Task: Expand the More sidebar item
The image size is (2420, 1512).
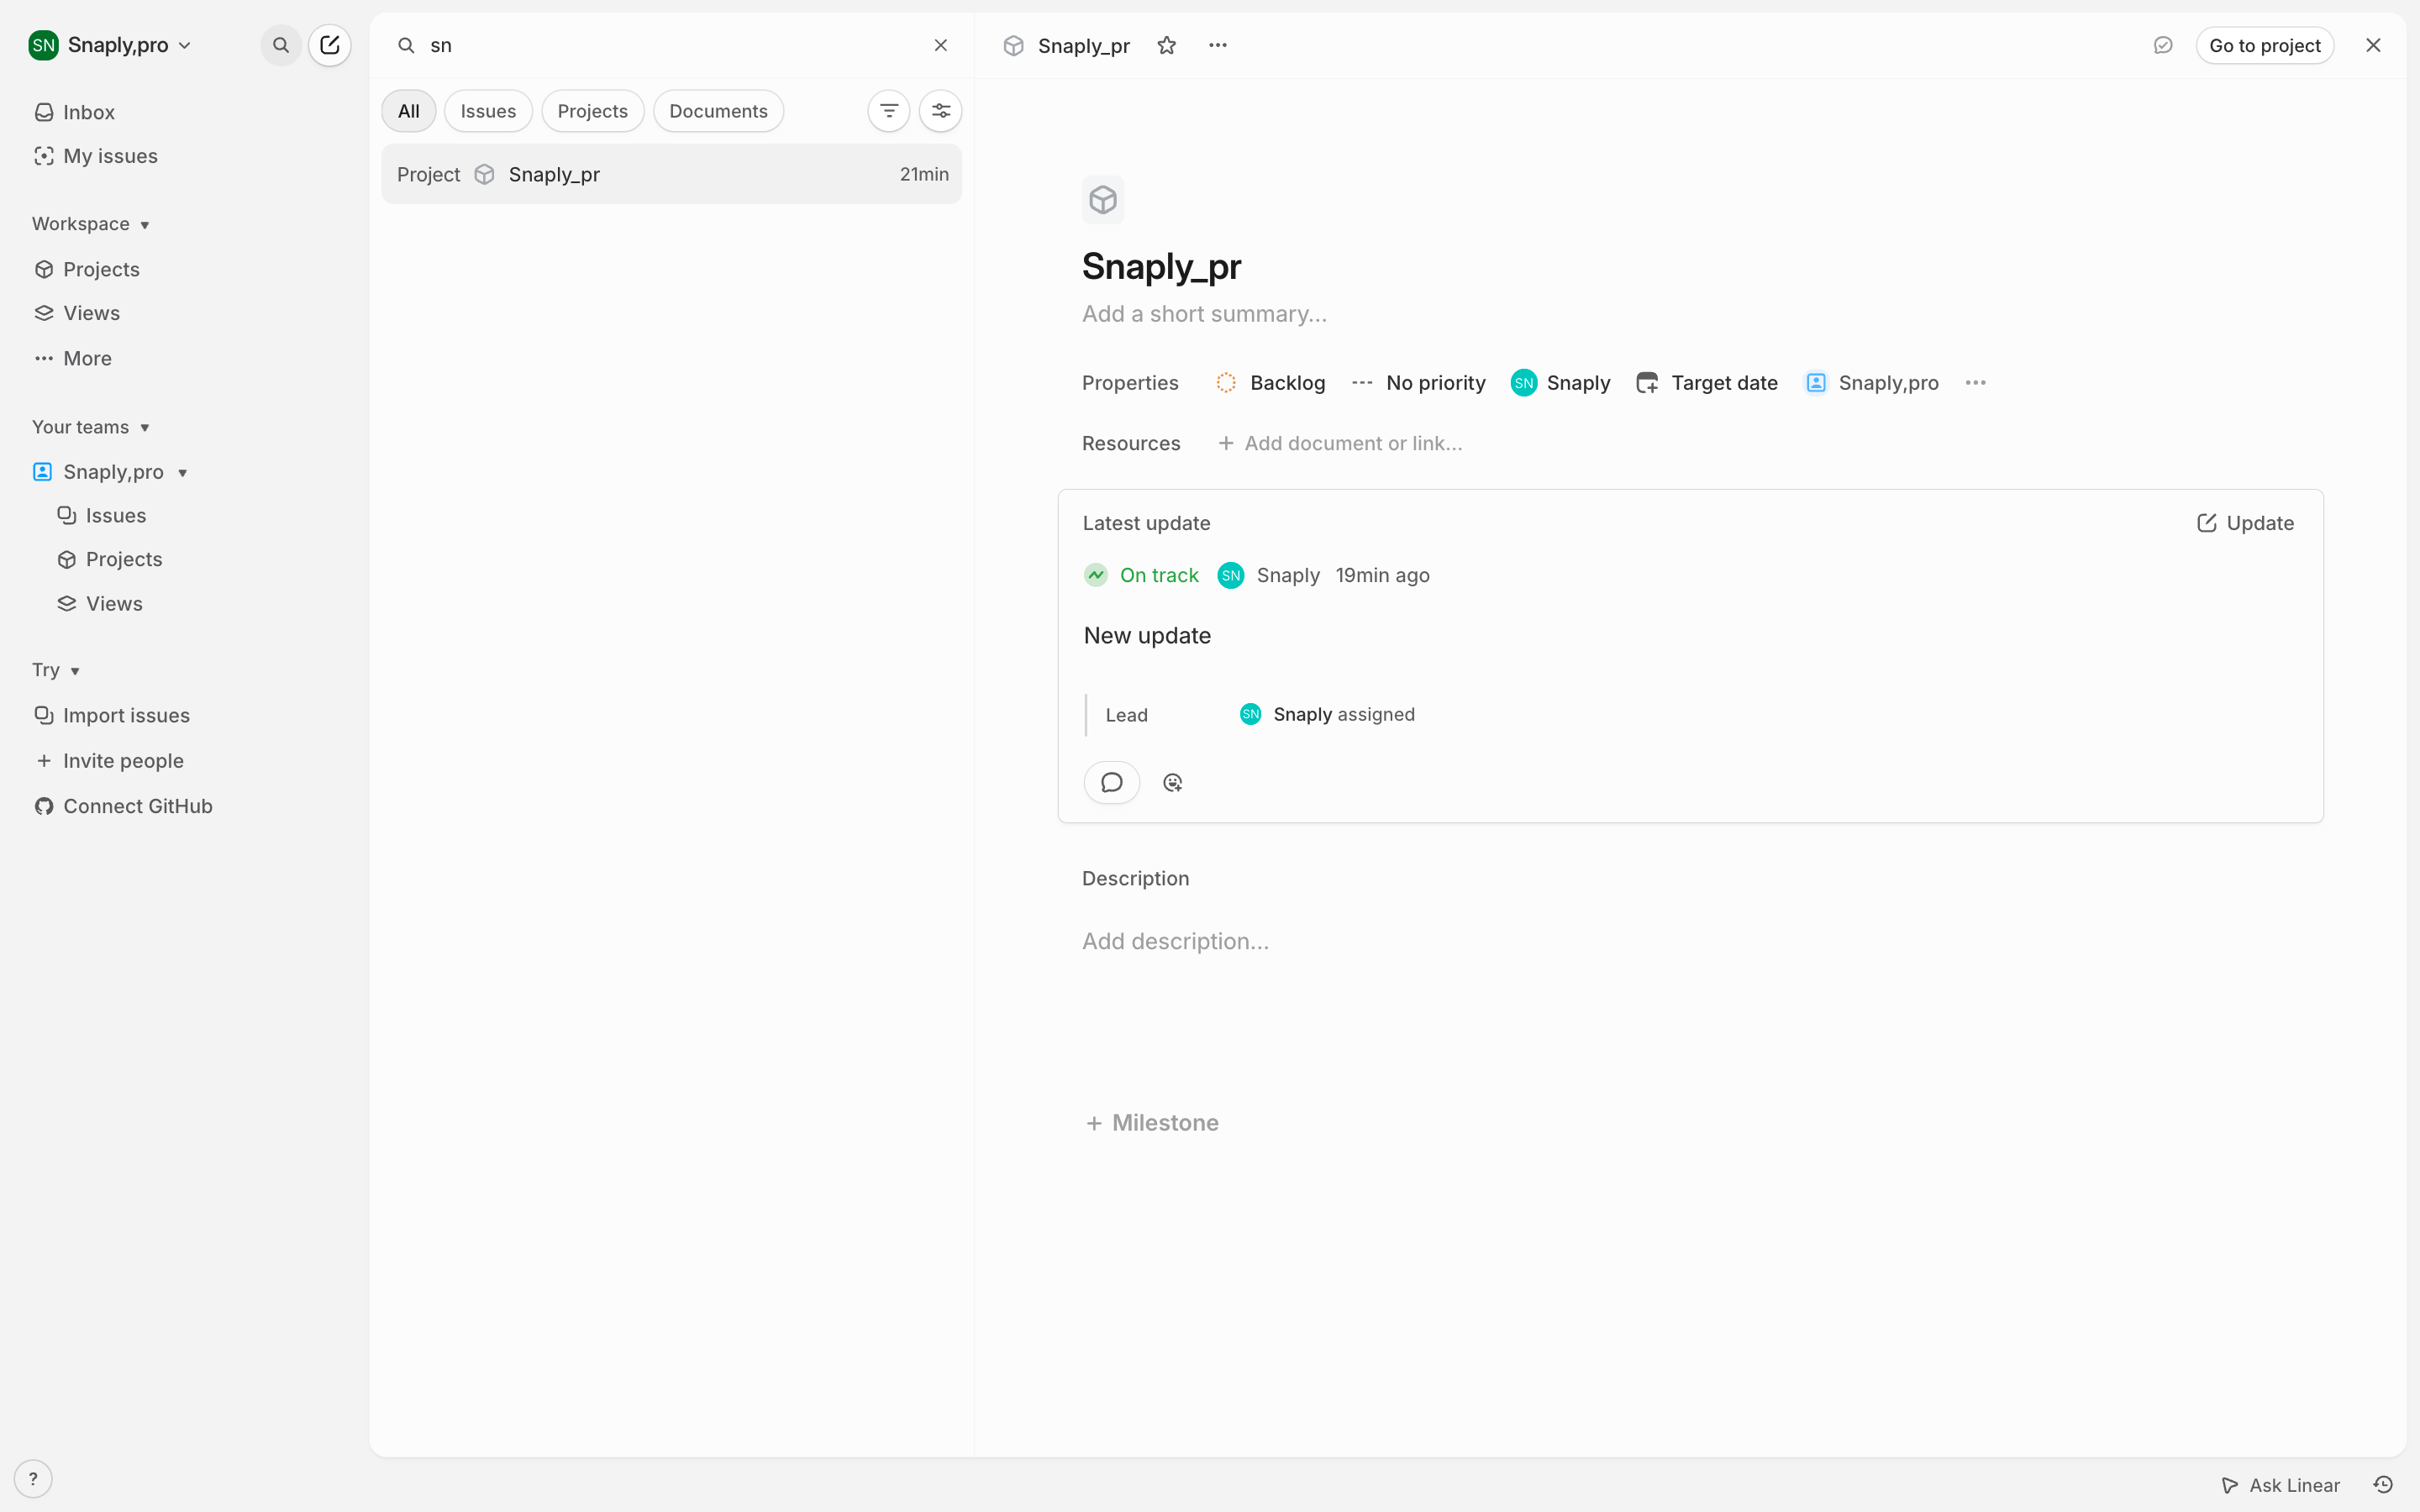Action: tap(73, 358)
